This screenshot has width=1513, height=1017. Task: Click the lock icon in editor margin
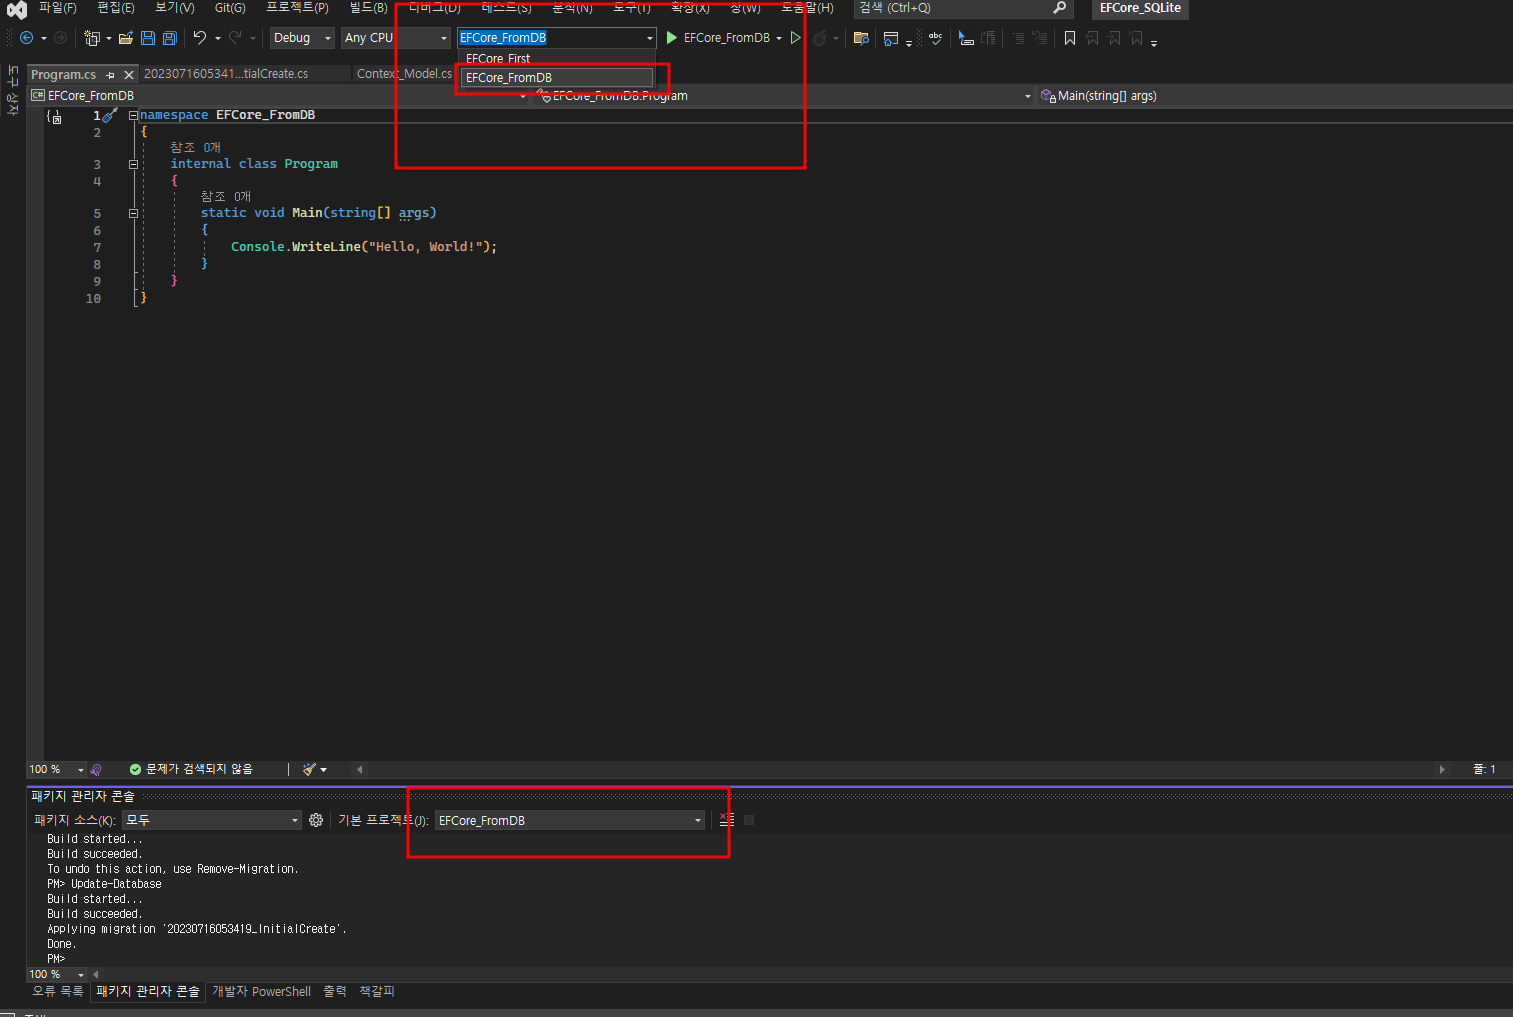click(55, 117)
